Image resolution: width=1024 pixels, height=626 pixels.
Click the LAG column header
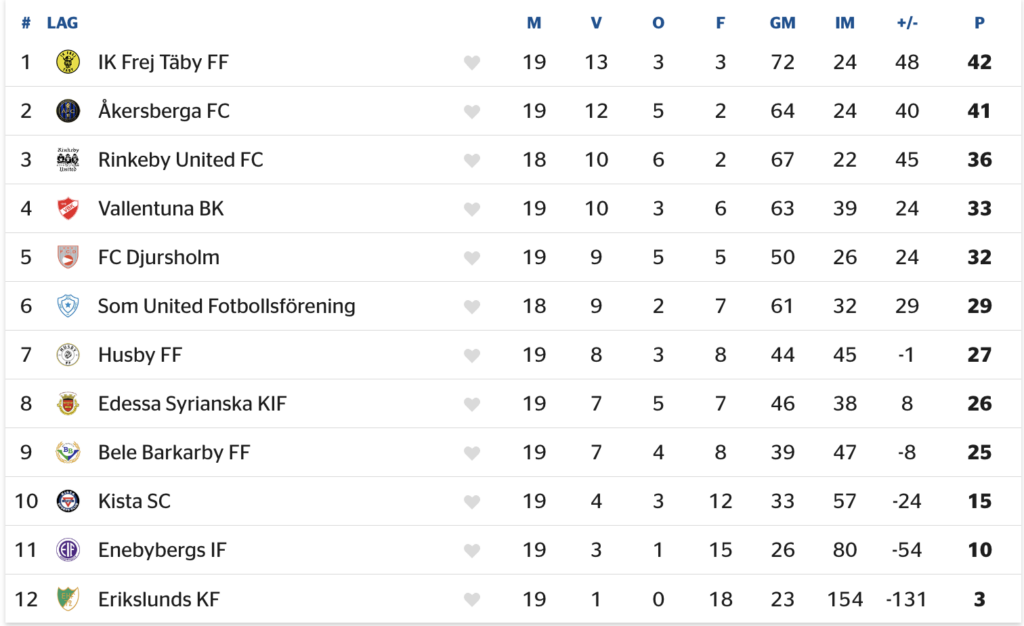[x=63, y=23]
